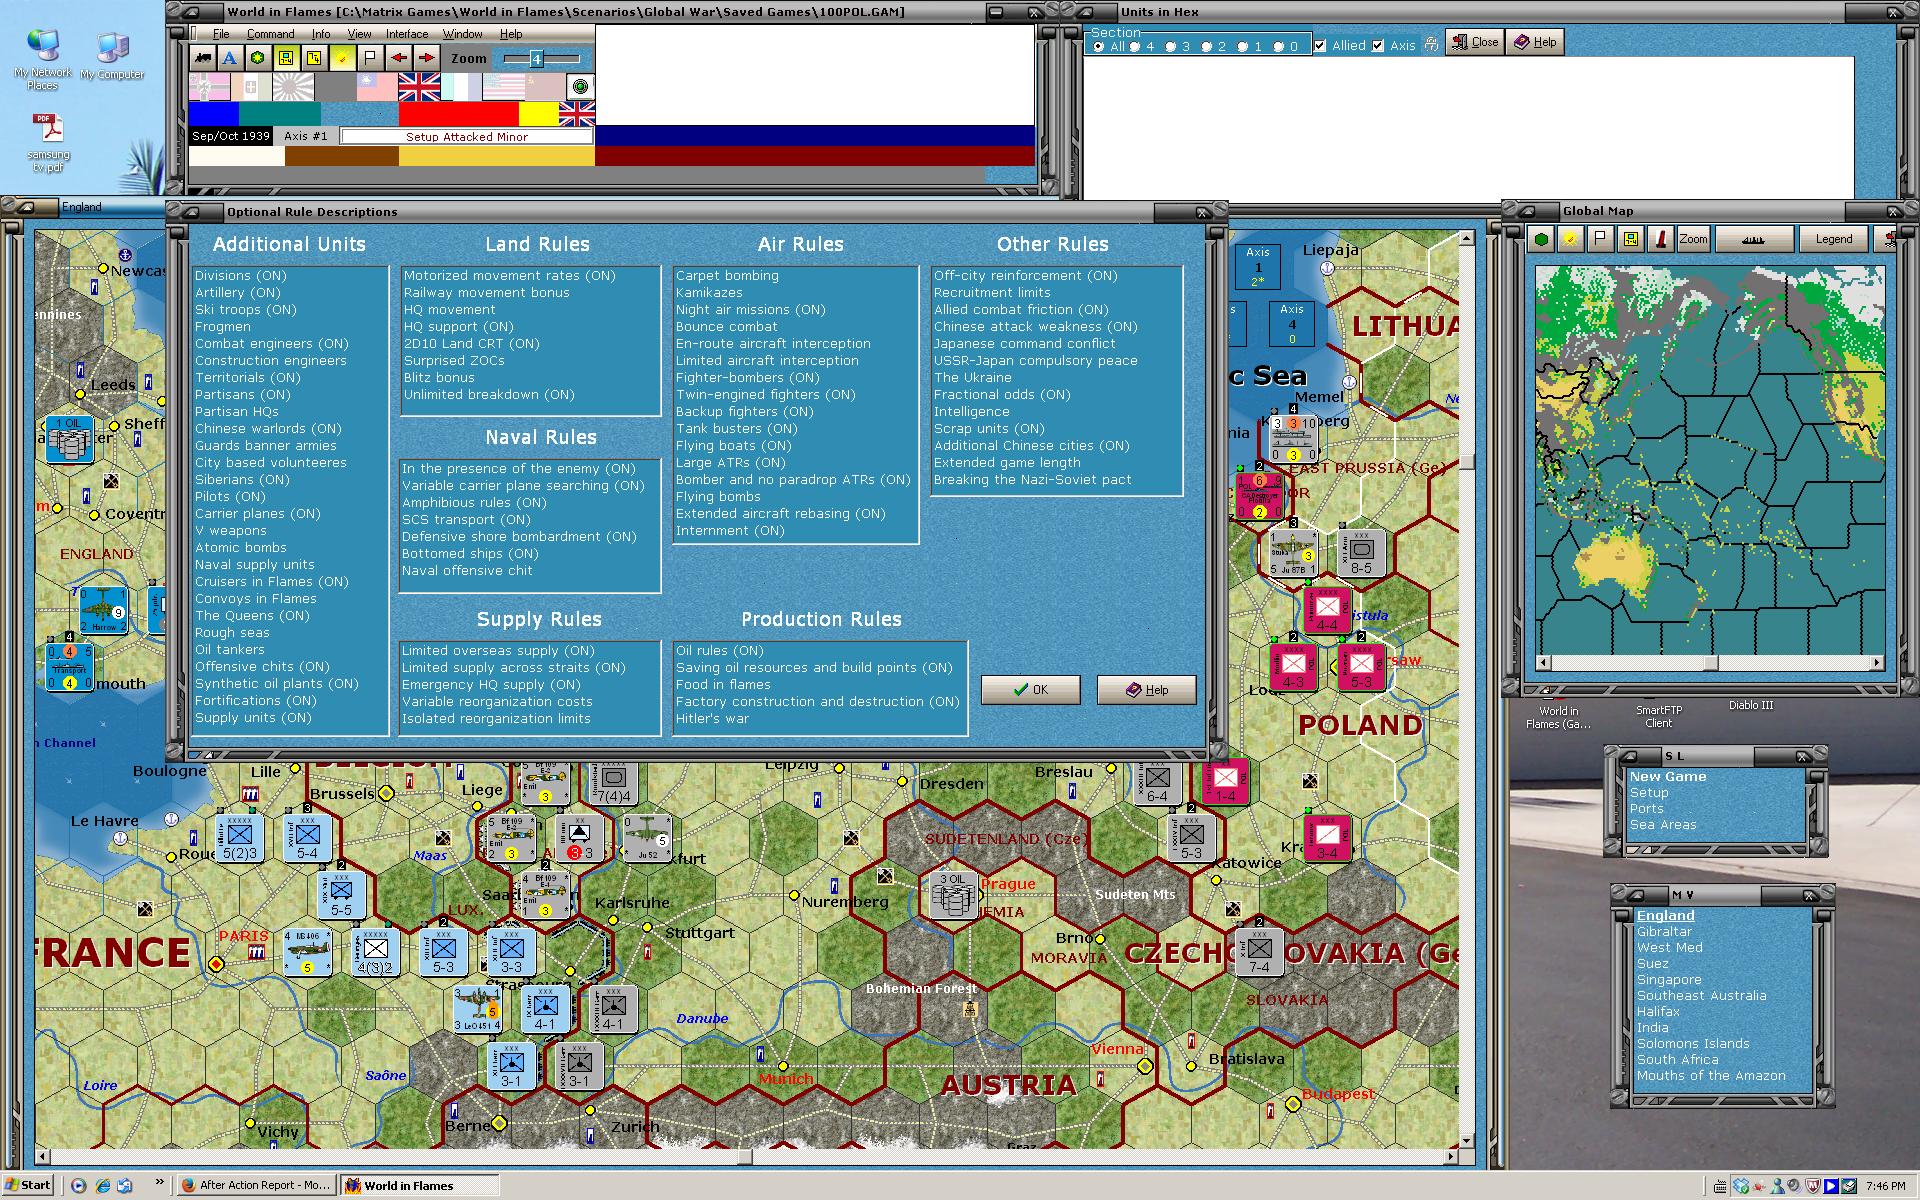Image resolution: width=1920 pixels, height=1200 pixels.
Task: Select the Chinese flag in flag row
Action: 377,87
